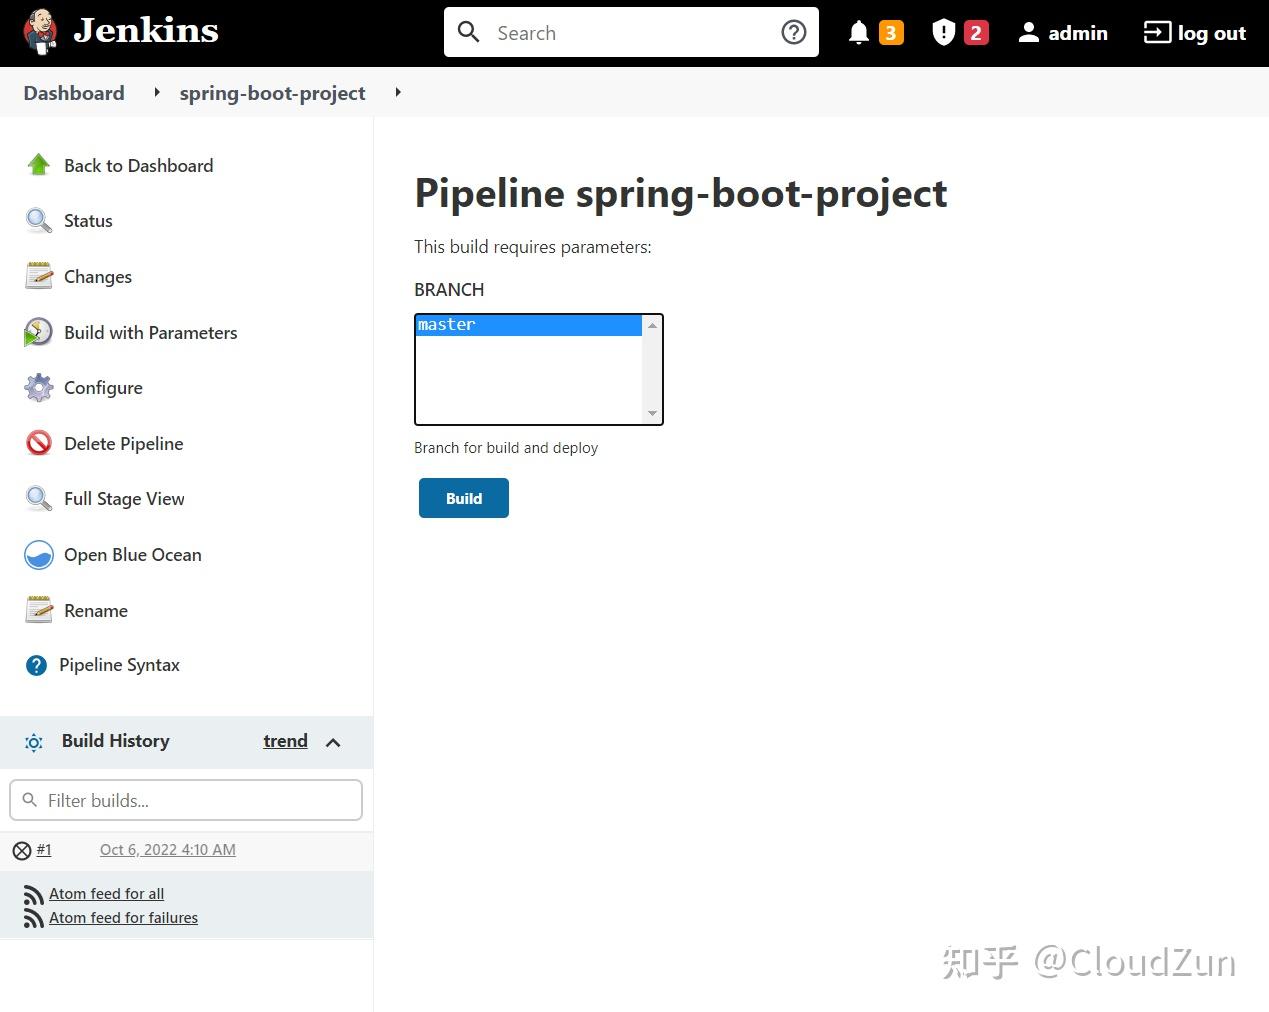Viewport: 1269px width, 1012px height.
Task: Click the Pipeline Syntax question mark icon
Action: 36,664
